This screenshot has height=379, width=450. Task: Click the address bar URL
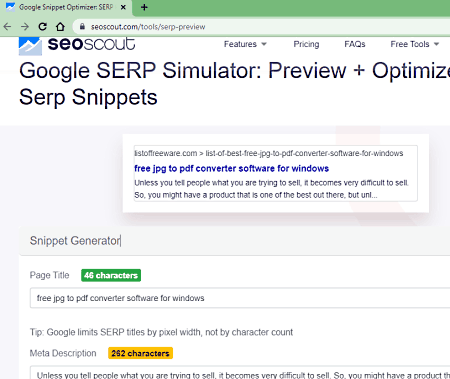coord(148,27)
